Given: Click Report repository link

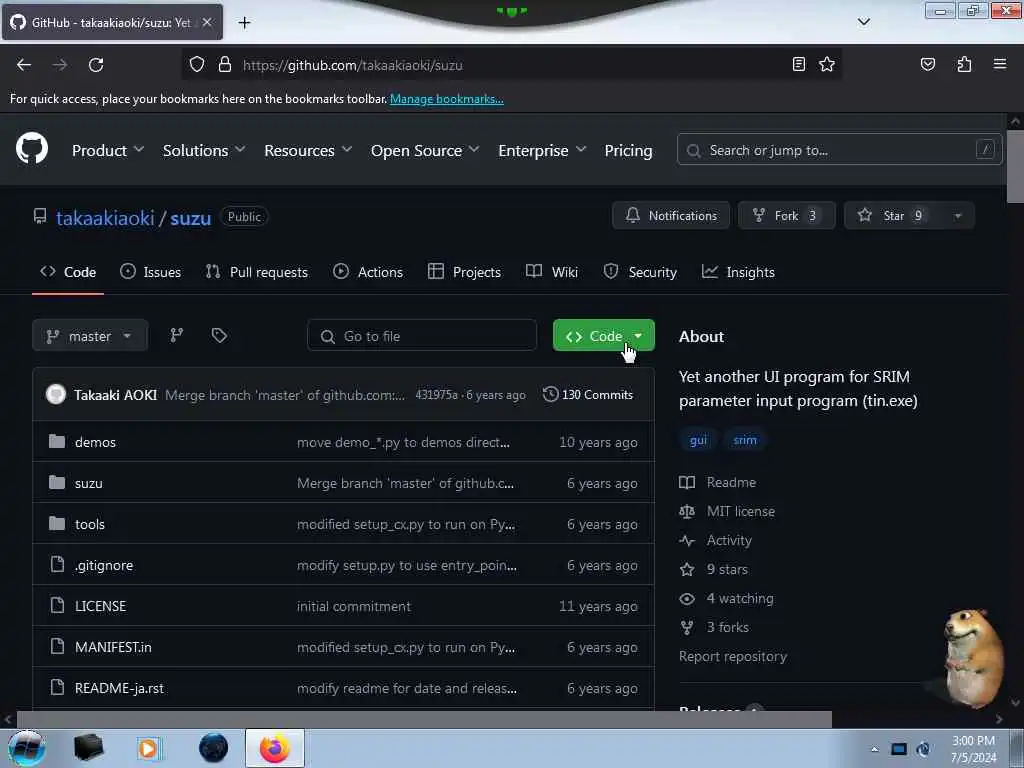Looking at the screenshot, I should pyautogui.click(x=733, y=656).
